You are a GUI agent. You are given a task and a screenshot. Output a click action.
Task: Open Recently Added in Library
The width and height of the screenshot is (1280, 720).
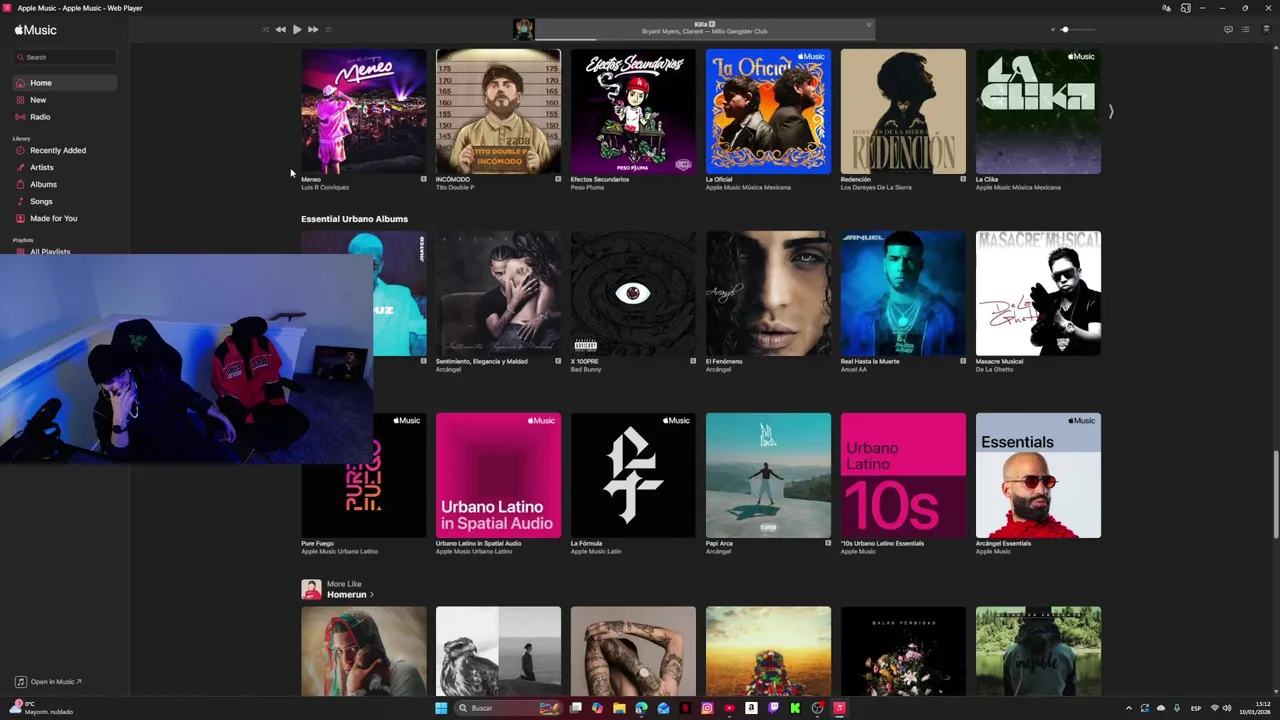tap(65, 150)
